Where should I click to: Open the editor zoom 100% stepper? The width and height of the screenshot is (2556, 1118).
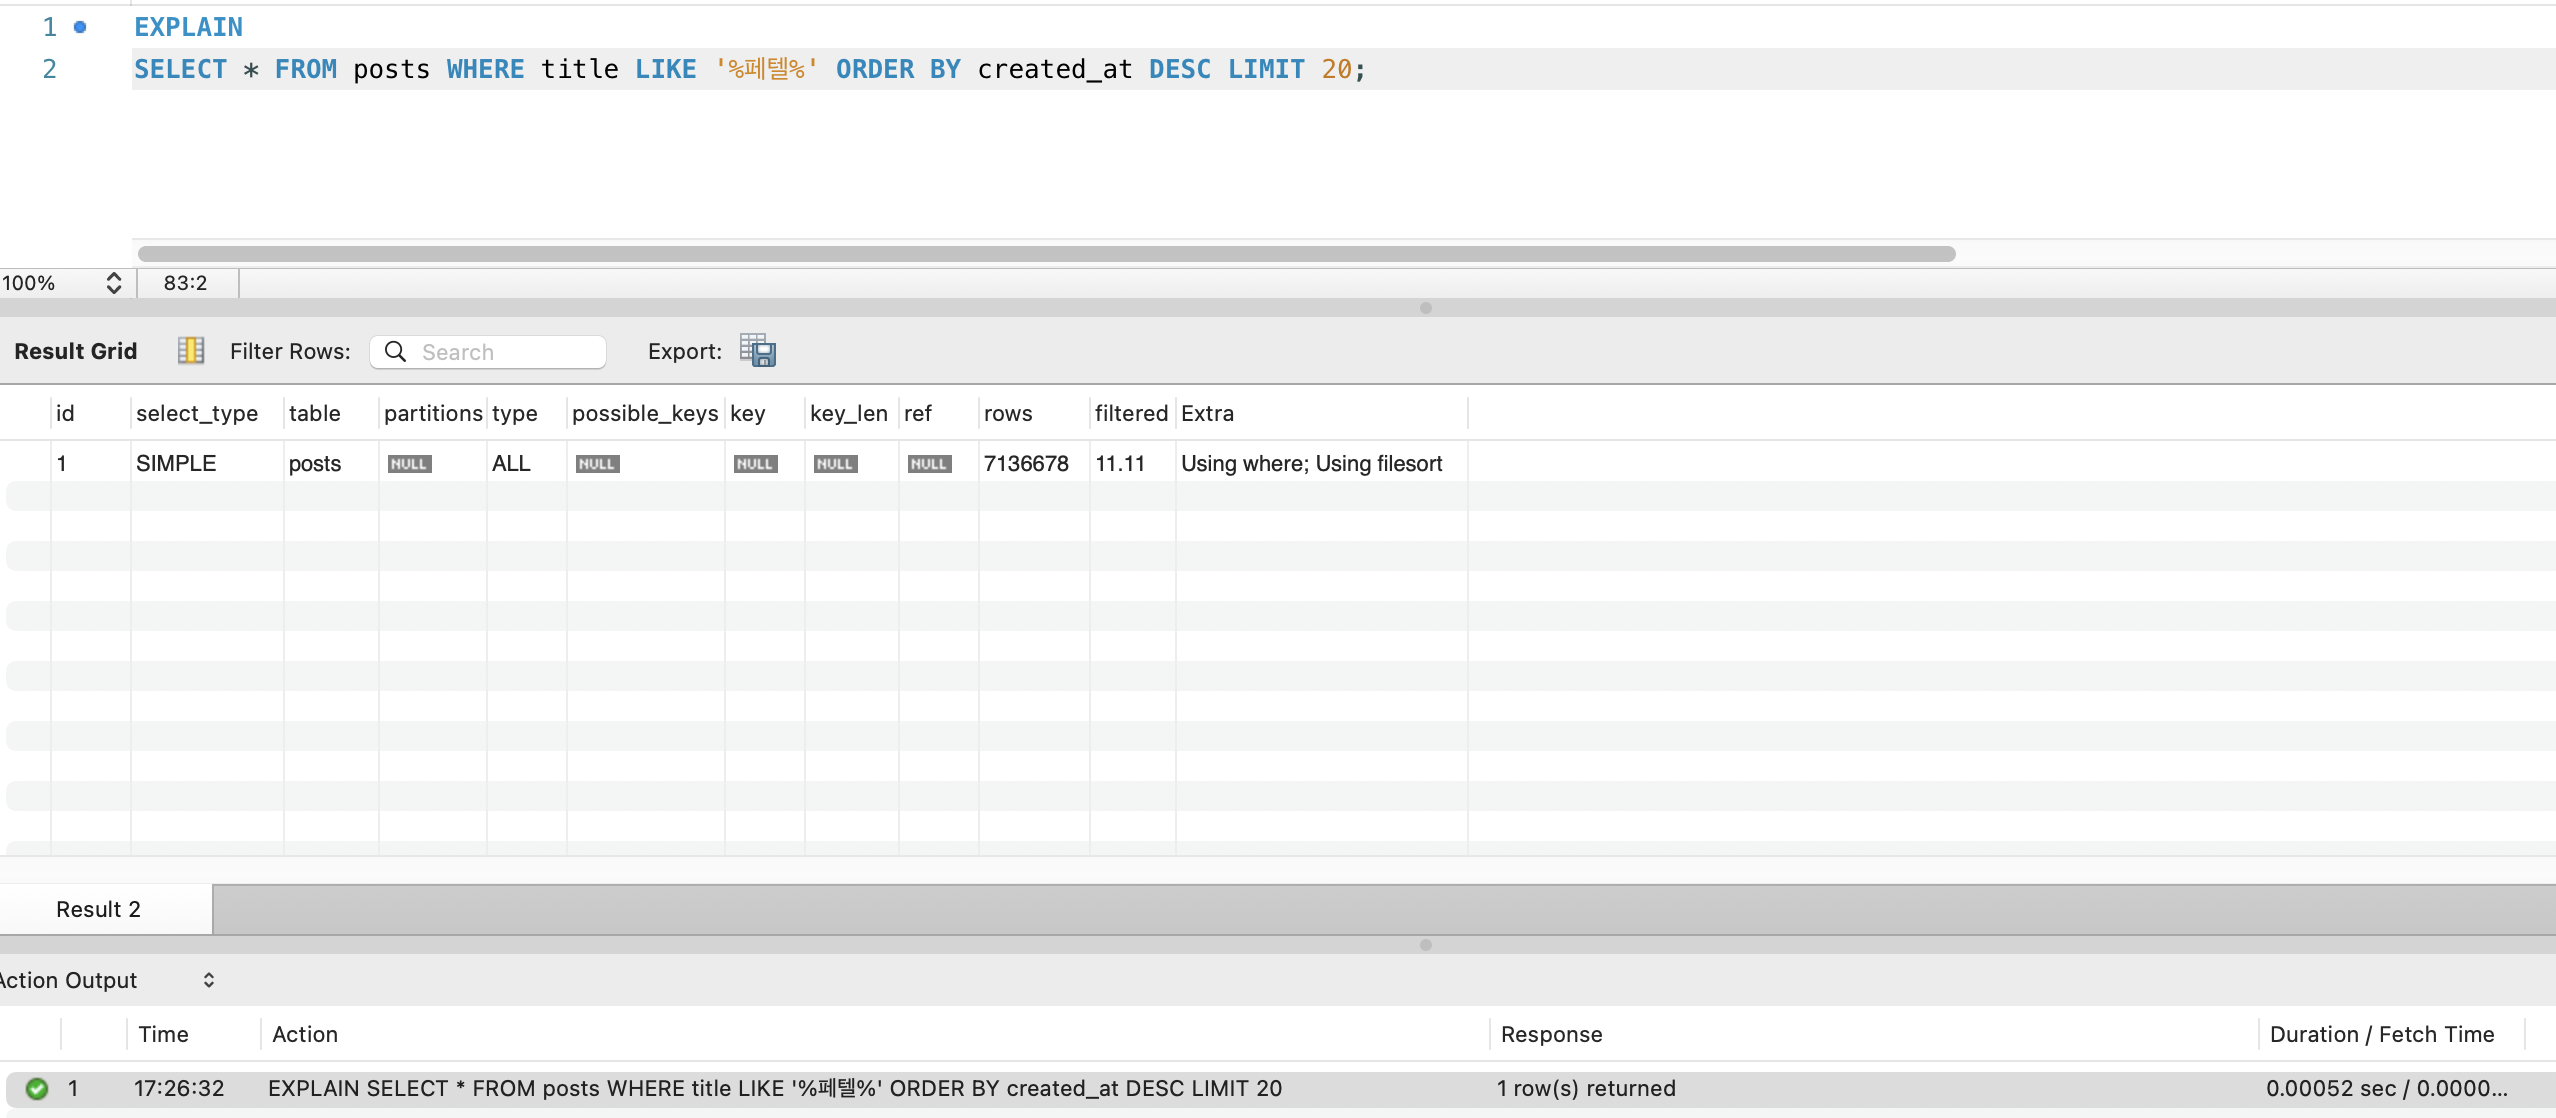click(113, 283)
